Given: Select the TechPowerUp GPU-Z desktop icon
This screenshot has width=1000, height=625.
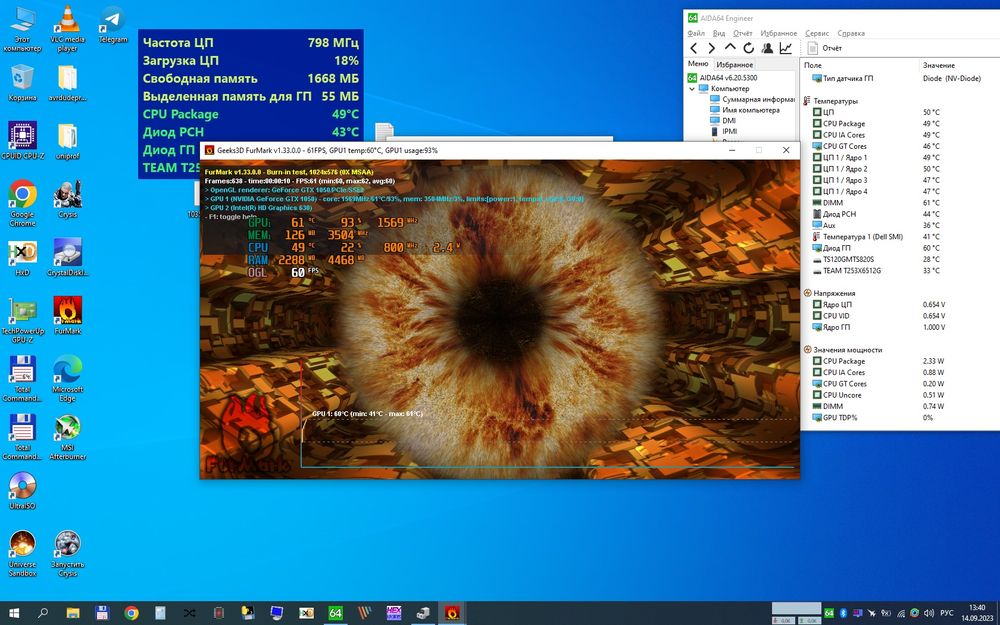Looking at the screenshot, I should pyautogui.click(x=22, y=321).
